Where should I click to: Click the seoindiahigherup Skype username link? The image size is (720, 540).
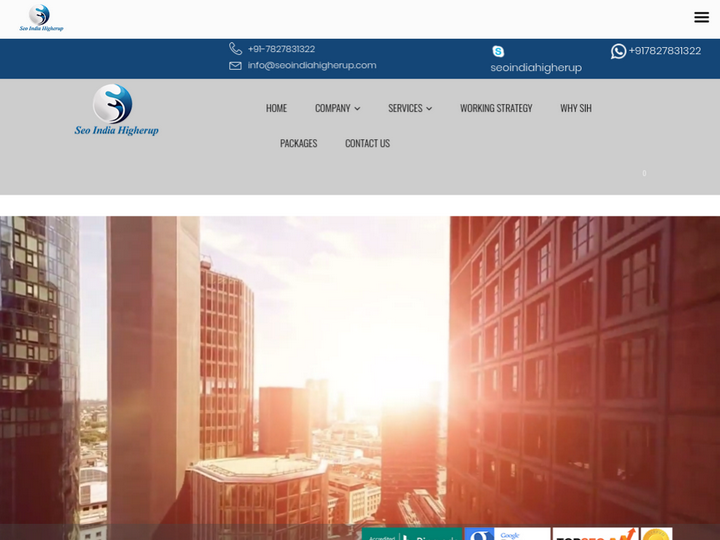(536, 68)
